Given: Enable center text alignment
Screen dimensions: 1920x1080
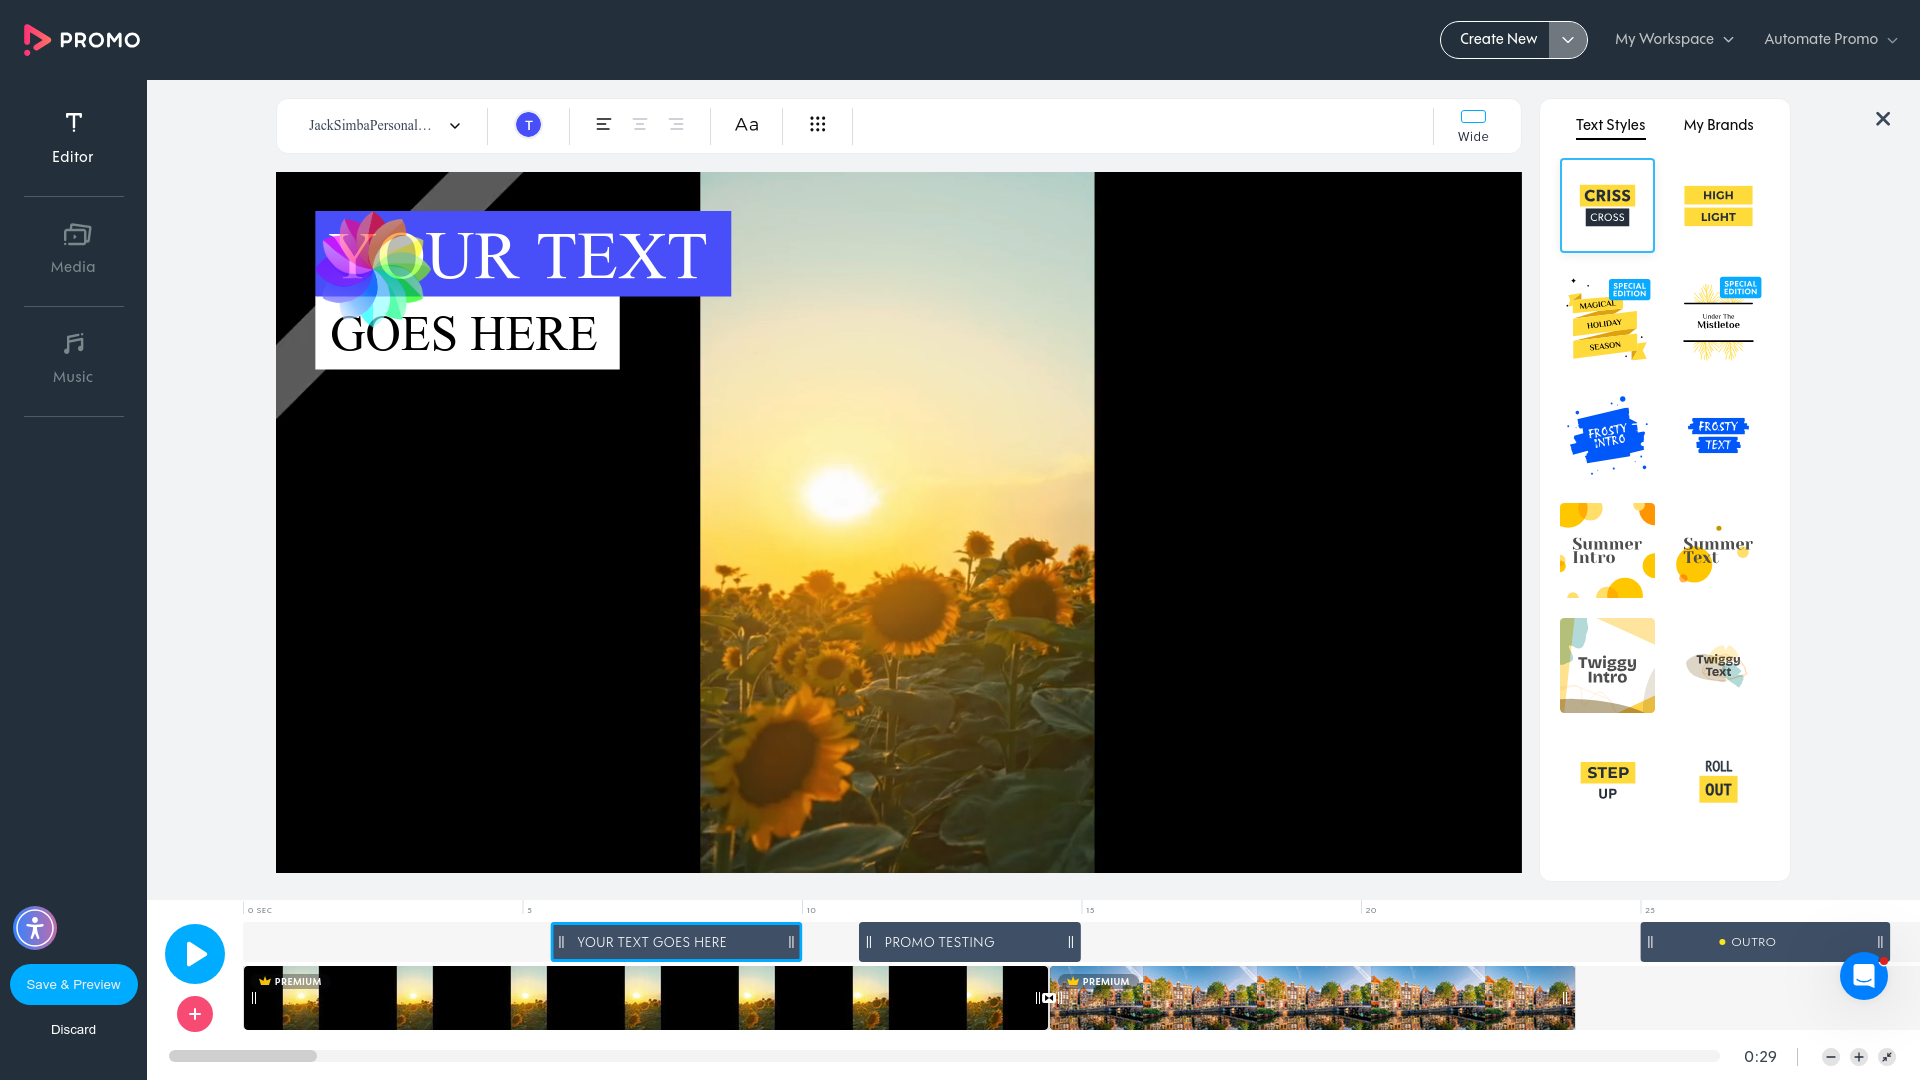Looking at the screenshot, I should [x=639, y=125].
